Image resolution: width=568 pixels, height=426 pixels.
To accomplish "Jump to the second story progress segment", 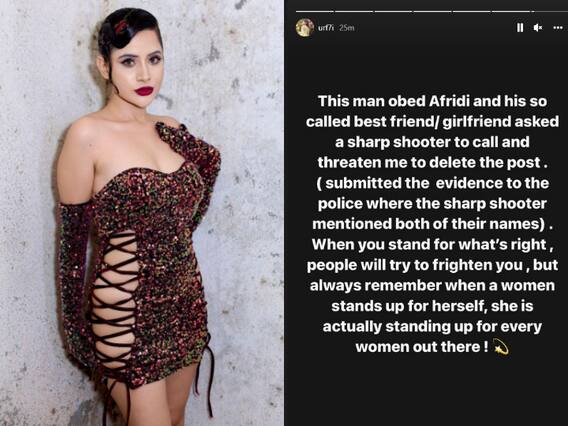I will 354,11.
